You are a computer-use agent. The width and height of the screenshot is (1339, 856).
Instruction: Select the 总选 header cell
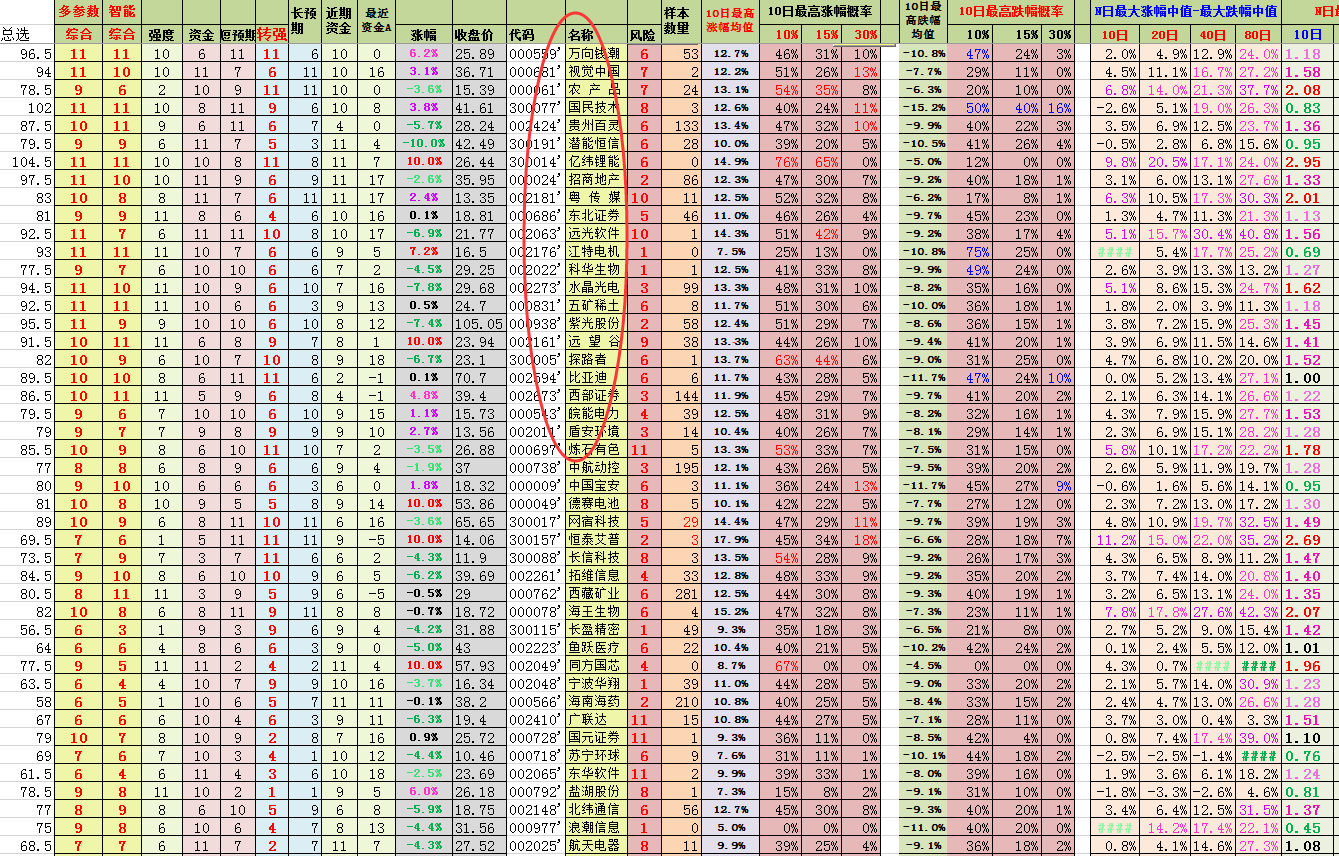coord(26,34)
